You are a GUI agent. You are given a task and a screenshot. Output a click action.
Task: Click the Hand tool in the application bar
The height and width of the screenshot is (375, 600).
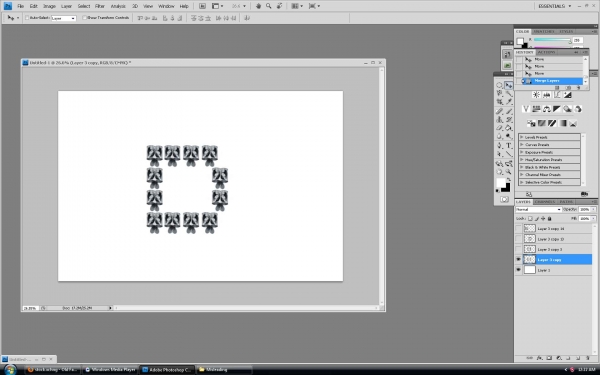coord(258,6)
